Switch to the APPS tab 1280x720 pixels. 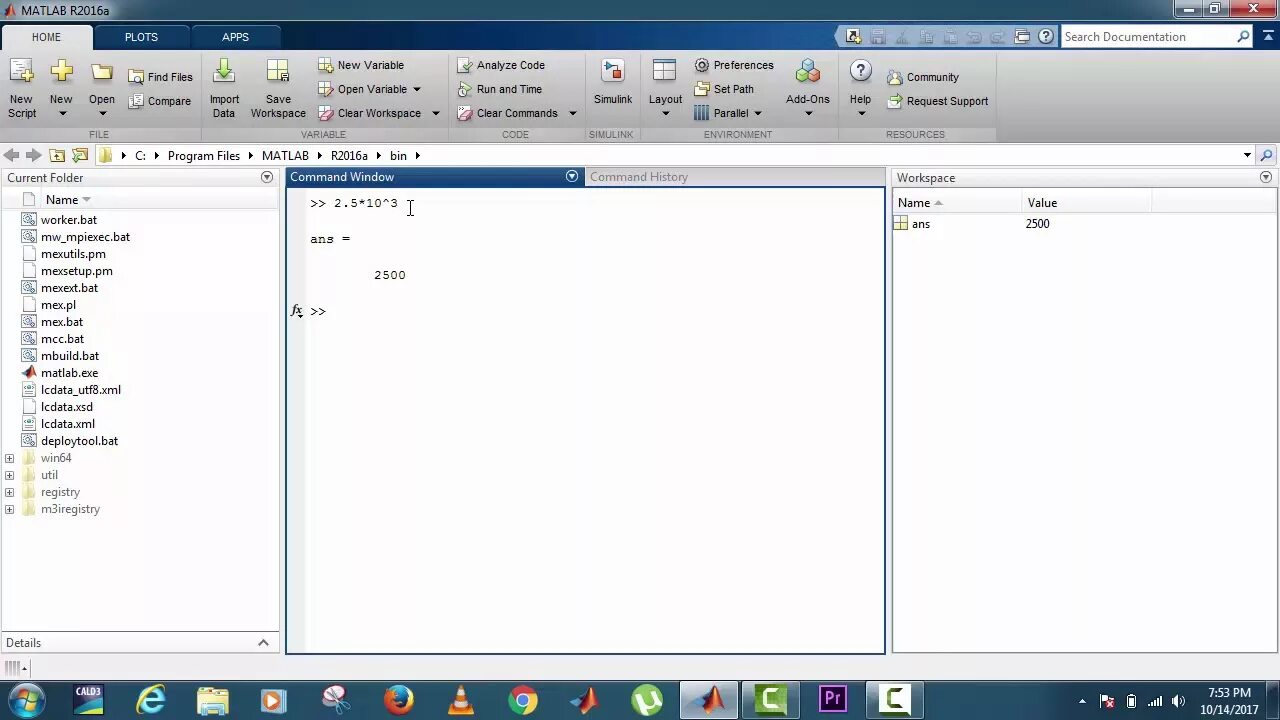(x=235, y=37)
